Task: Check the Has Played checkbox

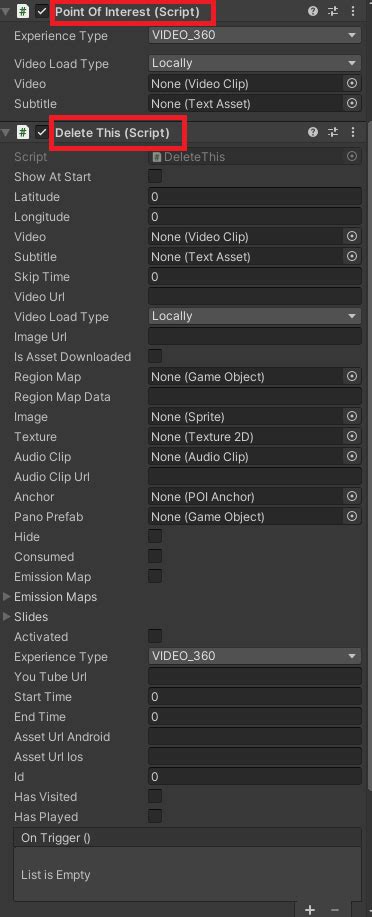Action: tap(155, 816)
